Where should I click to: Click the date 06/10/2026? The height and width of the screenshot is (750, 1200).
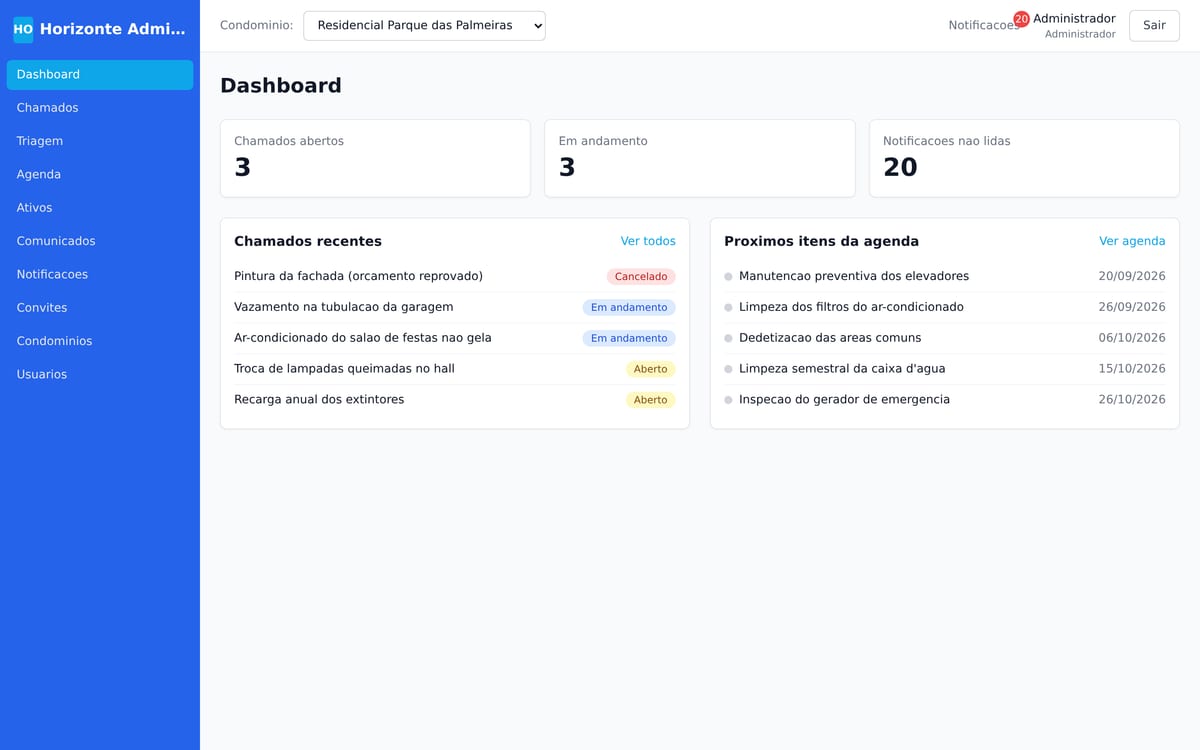(x=1132, y=338)
